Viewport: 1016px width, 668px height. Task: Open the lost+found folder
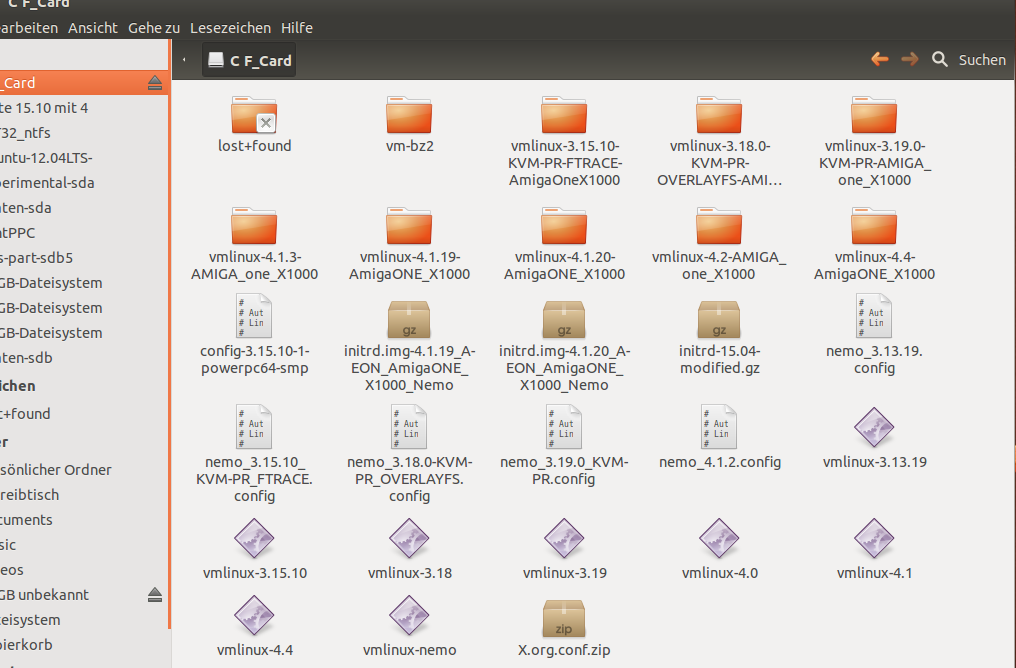click(254, 116)
